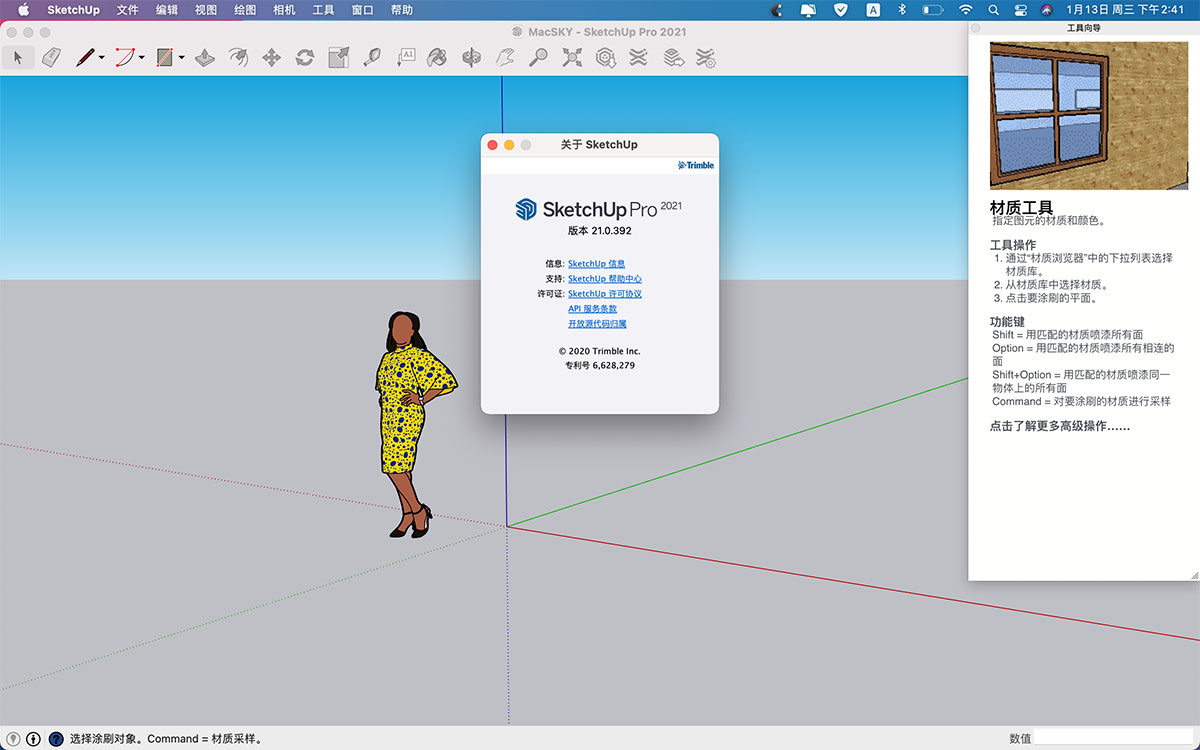The image size is (1200, 750).
Task: Open the 3D Warehouse toolbar icon
Action: pos(605,58)
